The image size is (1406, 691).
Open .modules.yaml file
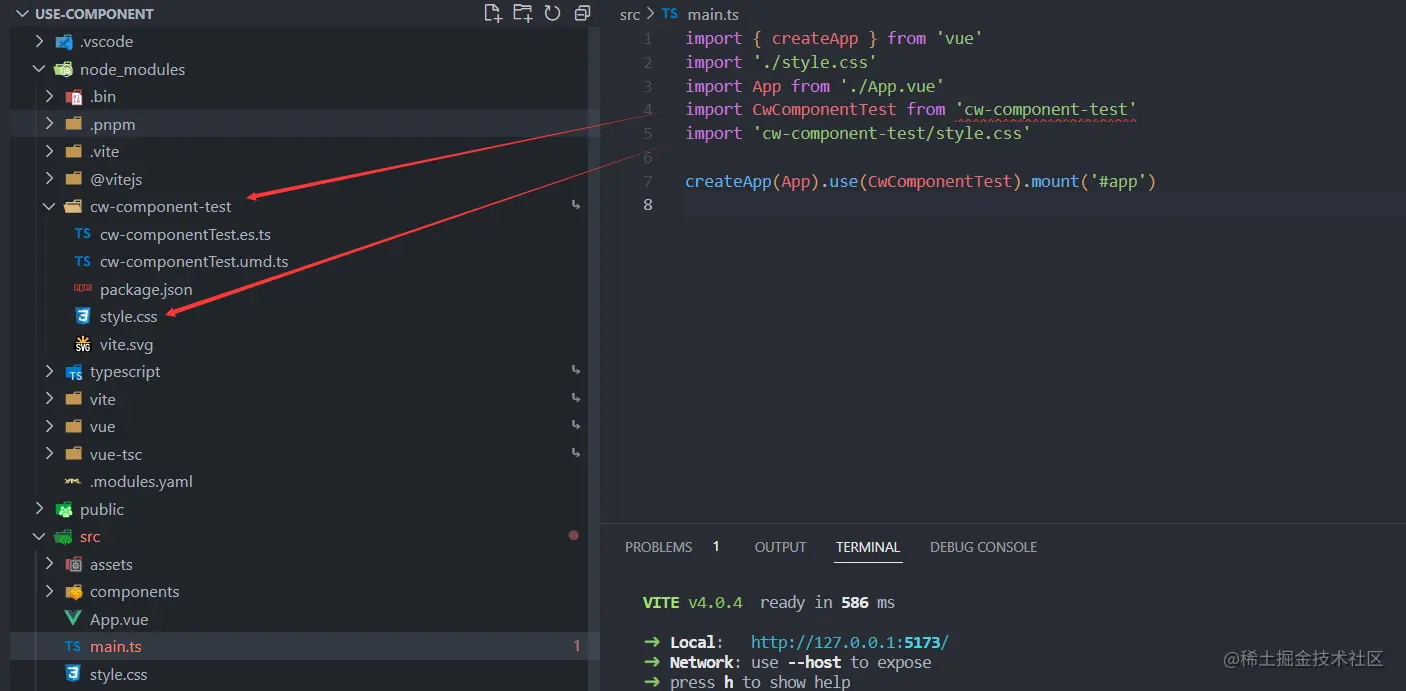pos(141,482)
